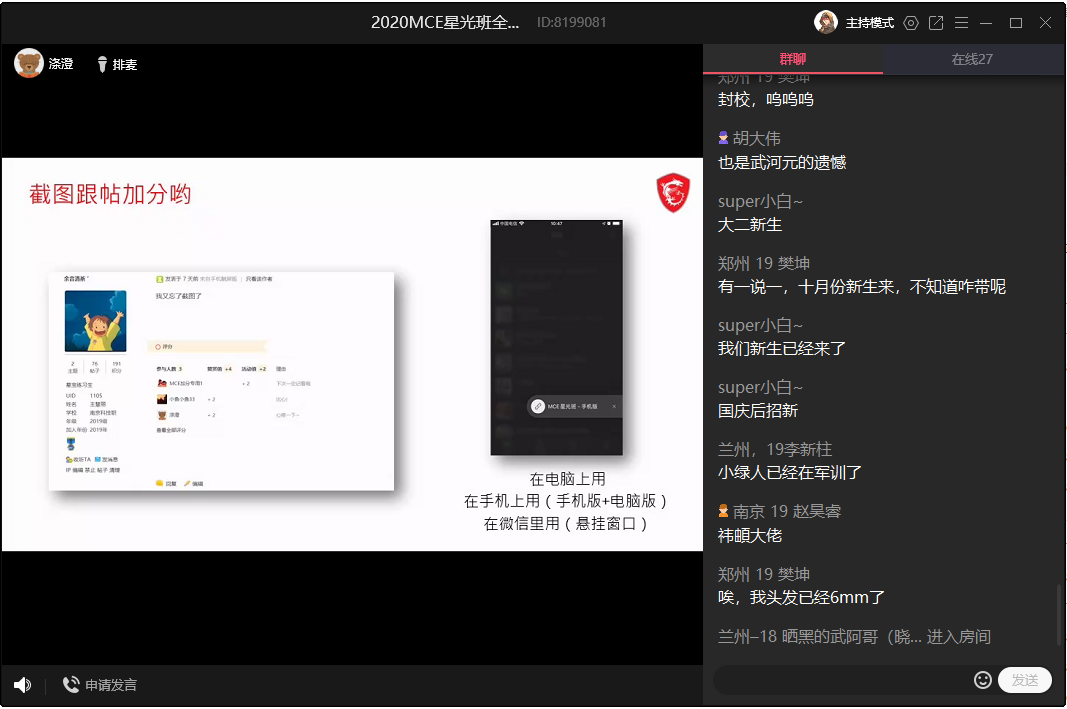
Task: Click 郑州 19 樊坤 above 有一说一 message
Action: coord(764,263)
